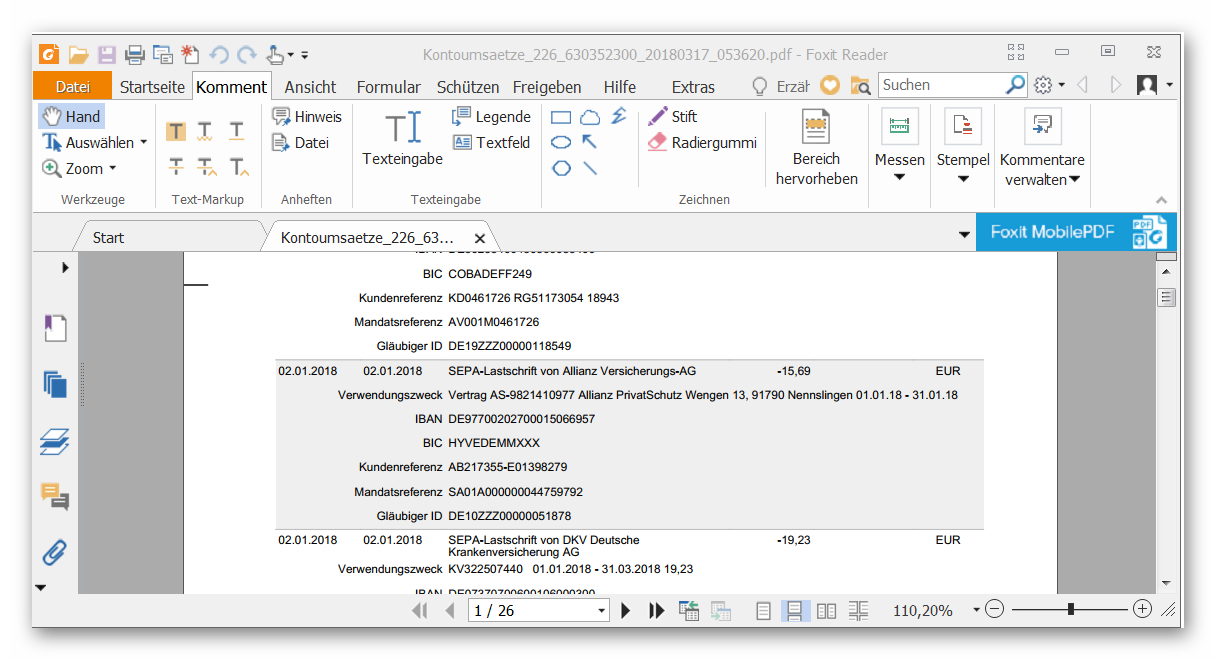Open the Comments side panel
This screenshot has height=660, width=1216.
click(55, 496)
